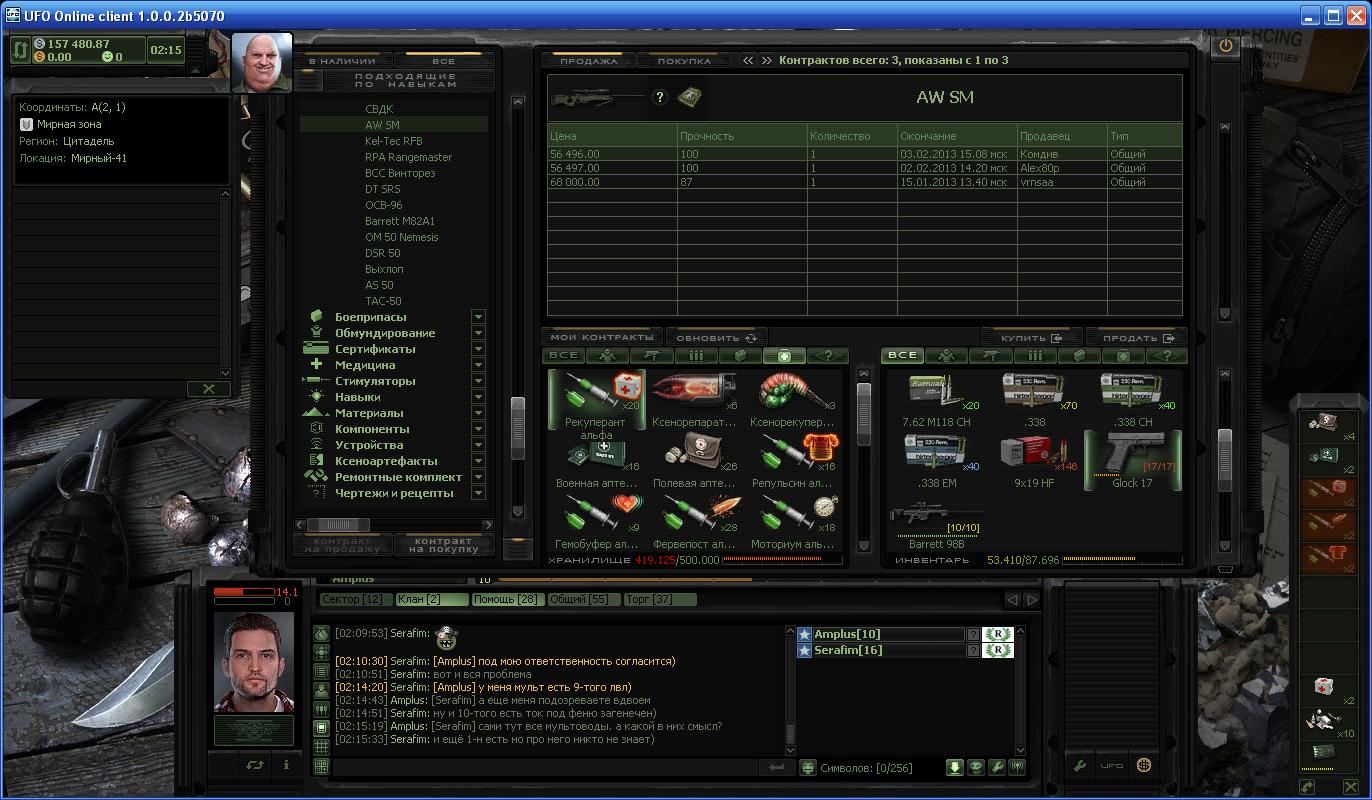Viewport: 1372px width, 800px height.
Task: Open the Сектор [12] chat tab
Action: click(x=356, y=599)
